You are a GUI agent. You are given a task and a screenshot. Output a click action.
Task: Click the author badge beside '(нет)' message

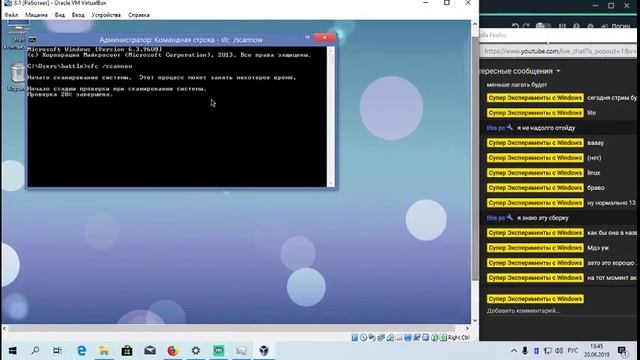(x=535, y=158)
